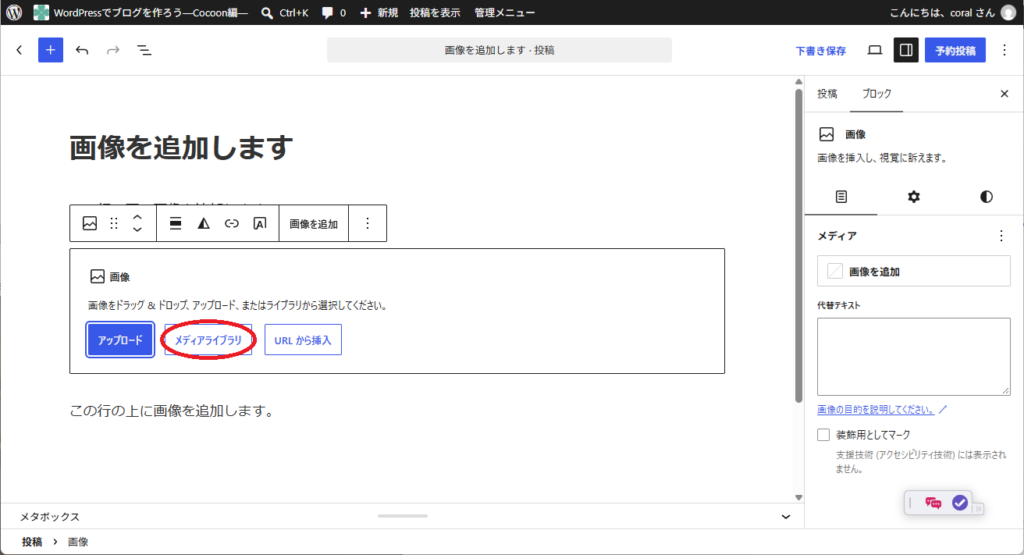Click the purple checkmark floating icon
Image resolution: width=1024 pixels, height=555 pixels.
959,502
